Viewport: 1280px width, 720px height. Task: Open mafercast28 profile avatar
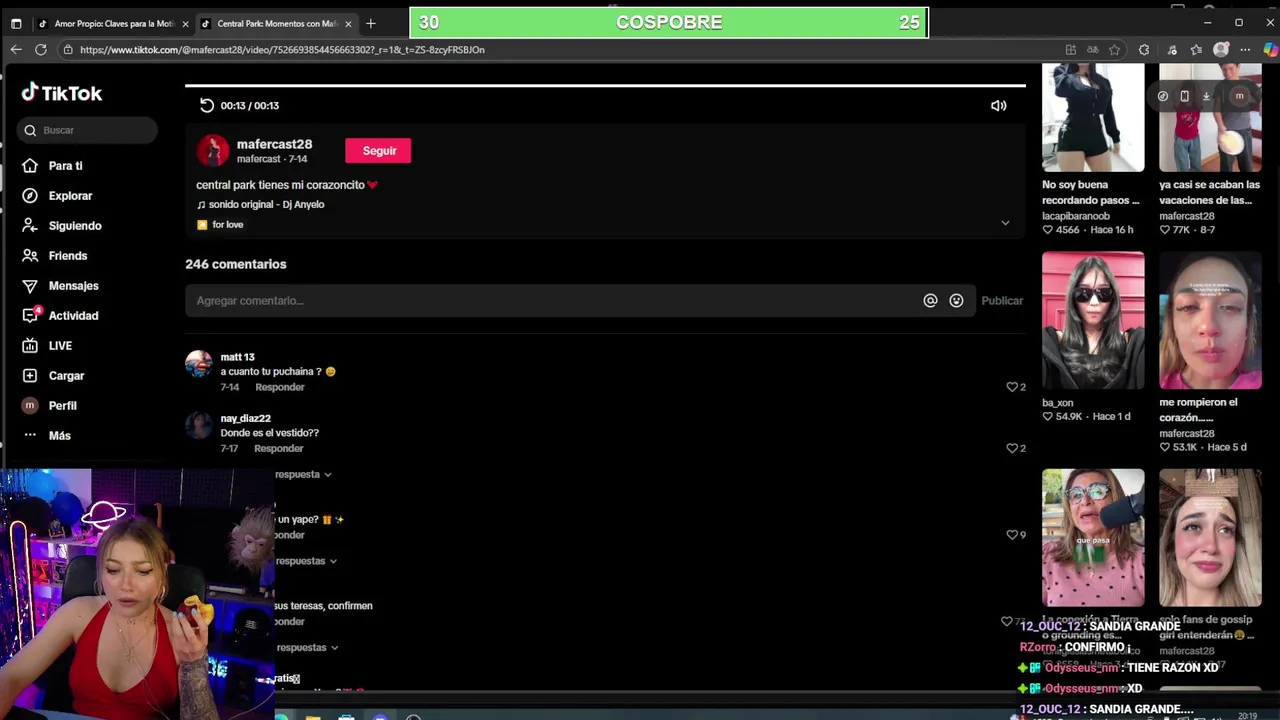[212, 150]
